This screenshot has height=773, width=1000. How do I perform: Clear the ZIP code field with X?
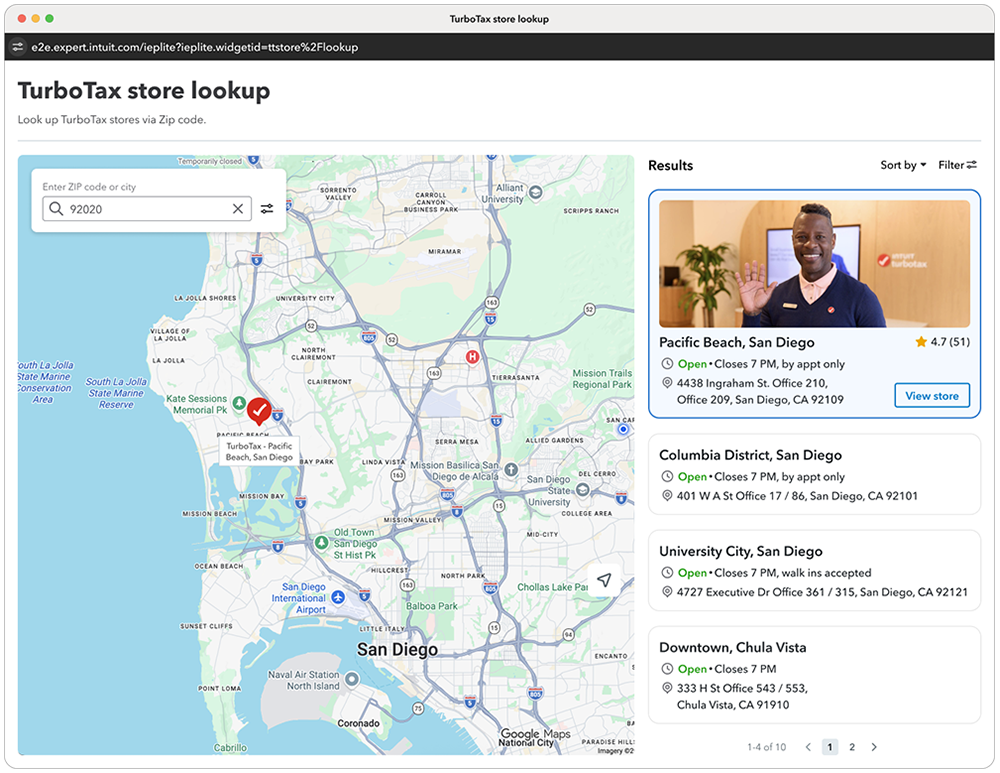[x=238, y=209]
